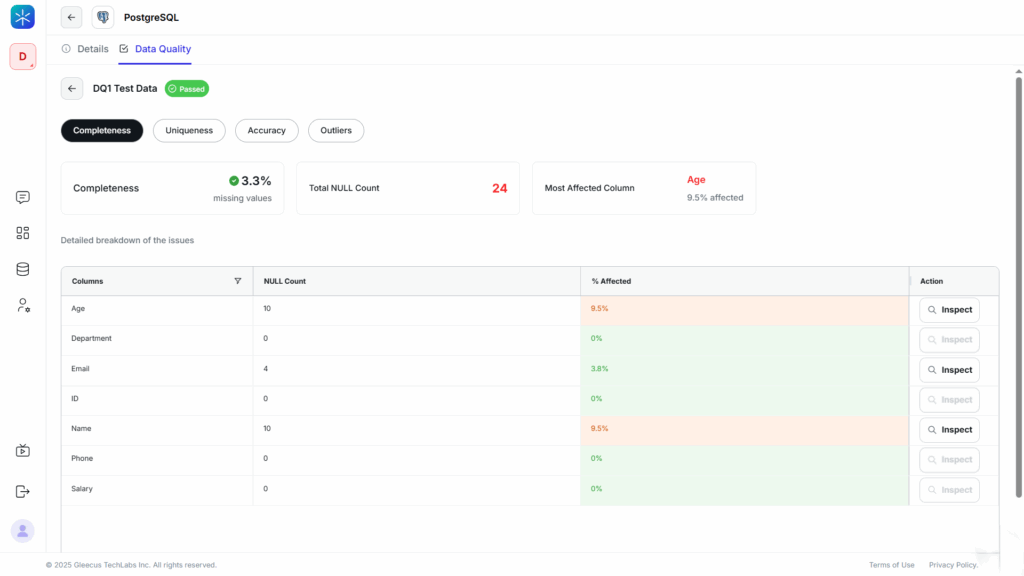Viewport: 1024px width, 576px height.
Task: Open the video tutorials sidebar icon
Action: pos(23,451)
